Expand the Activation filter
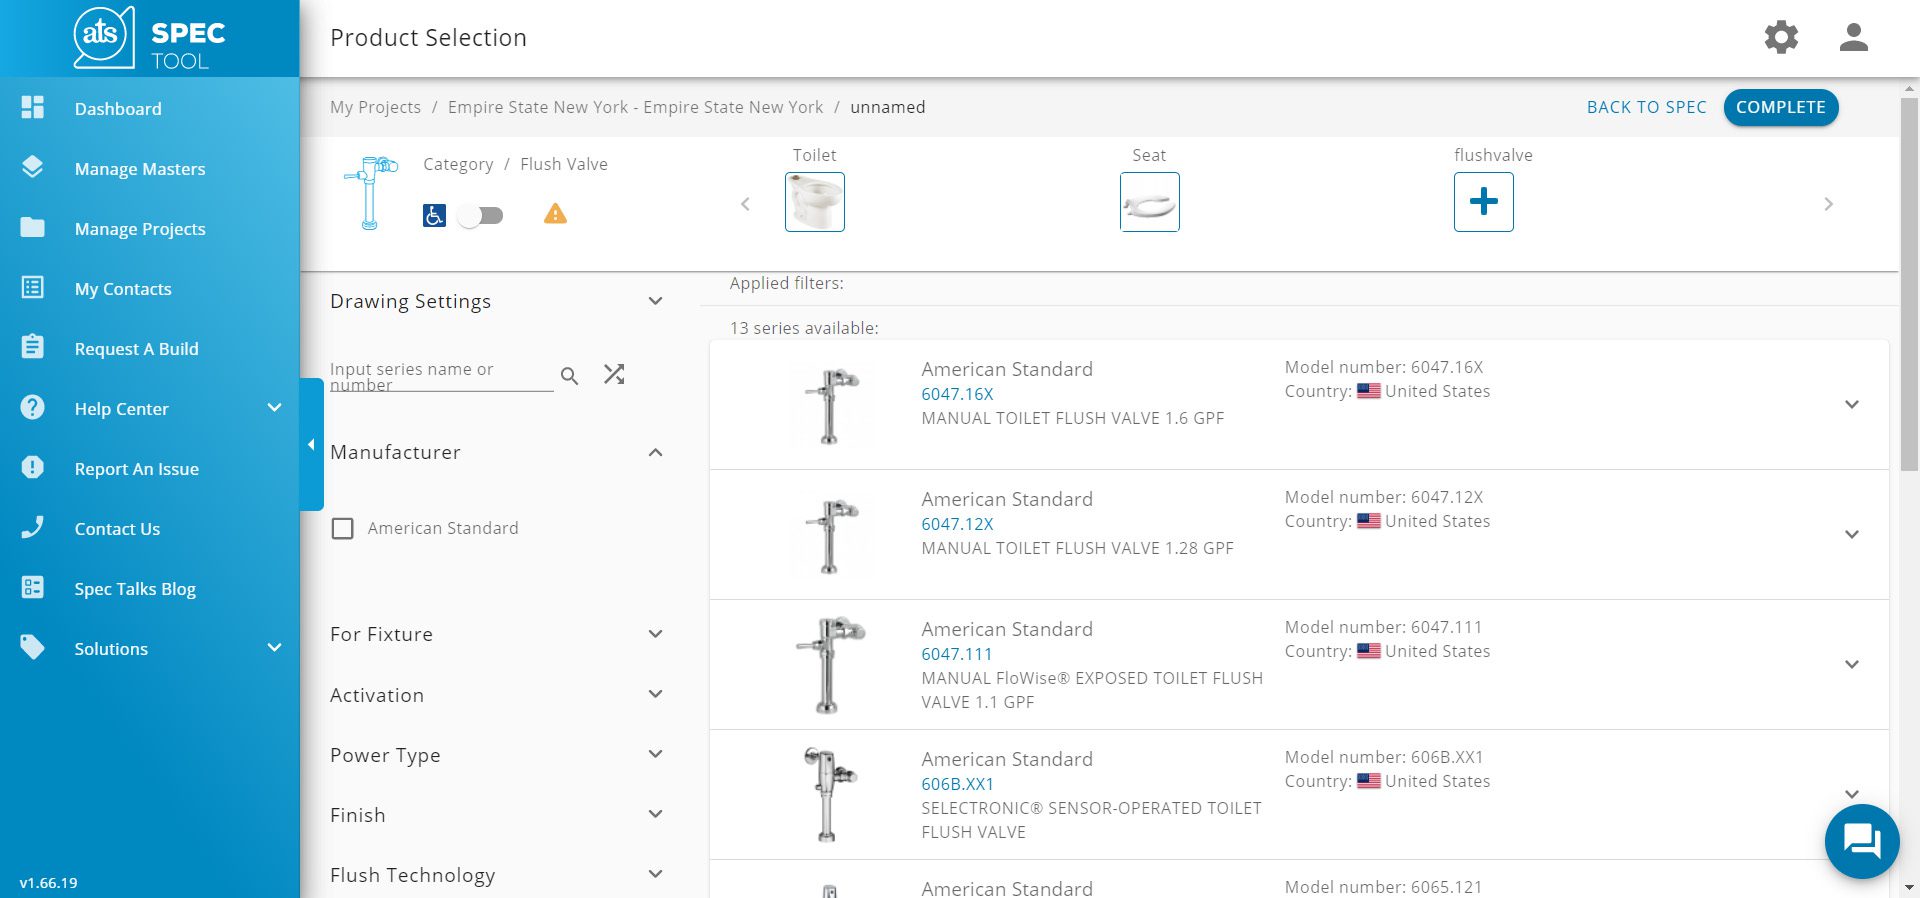The image size is (1920, 898). (x=655, y=694)
